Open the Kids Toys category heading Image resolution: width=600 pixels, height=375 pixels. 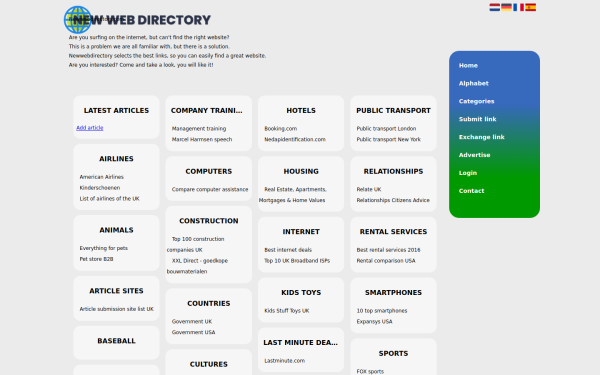[x=301, y=293]
